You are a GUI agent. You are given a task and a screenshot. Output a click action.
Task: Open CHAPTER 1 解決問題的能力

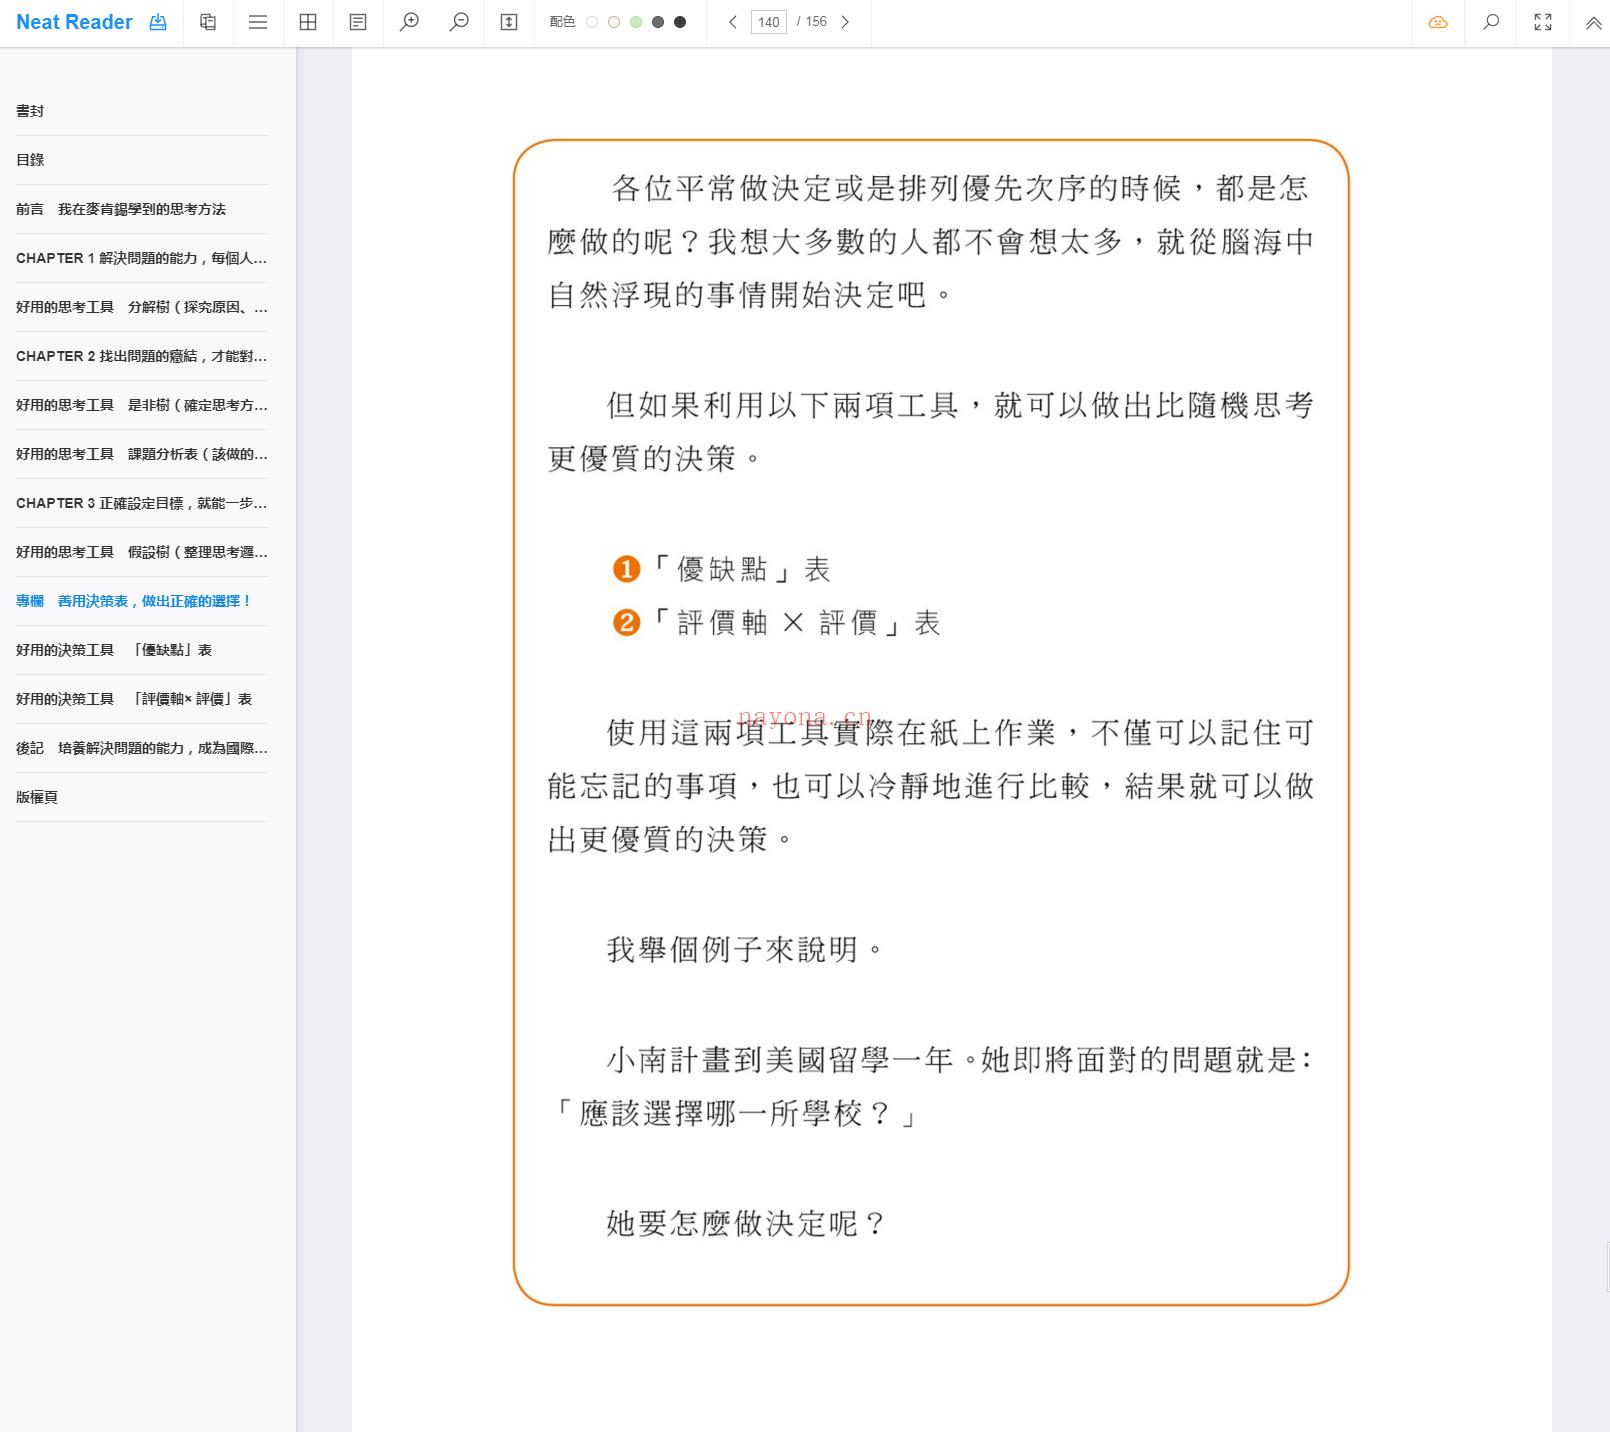point(142,258)
